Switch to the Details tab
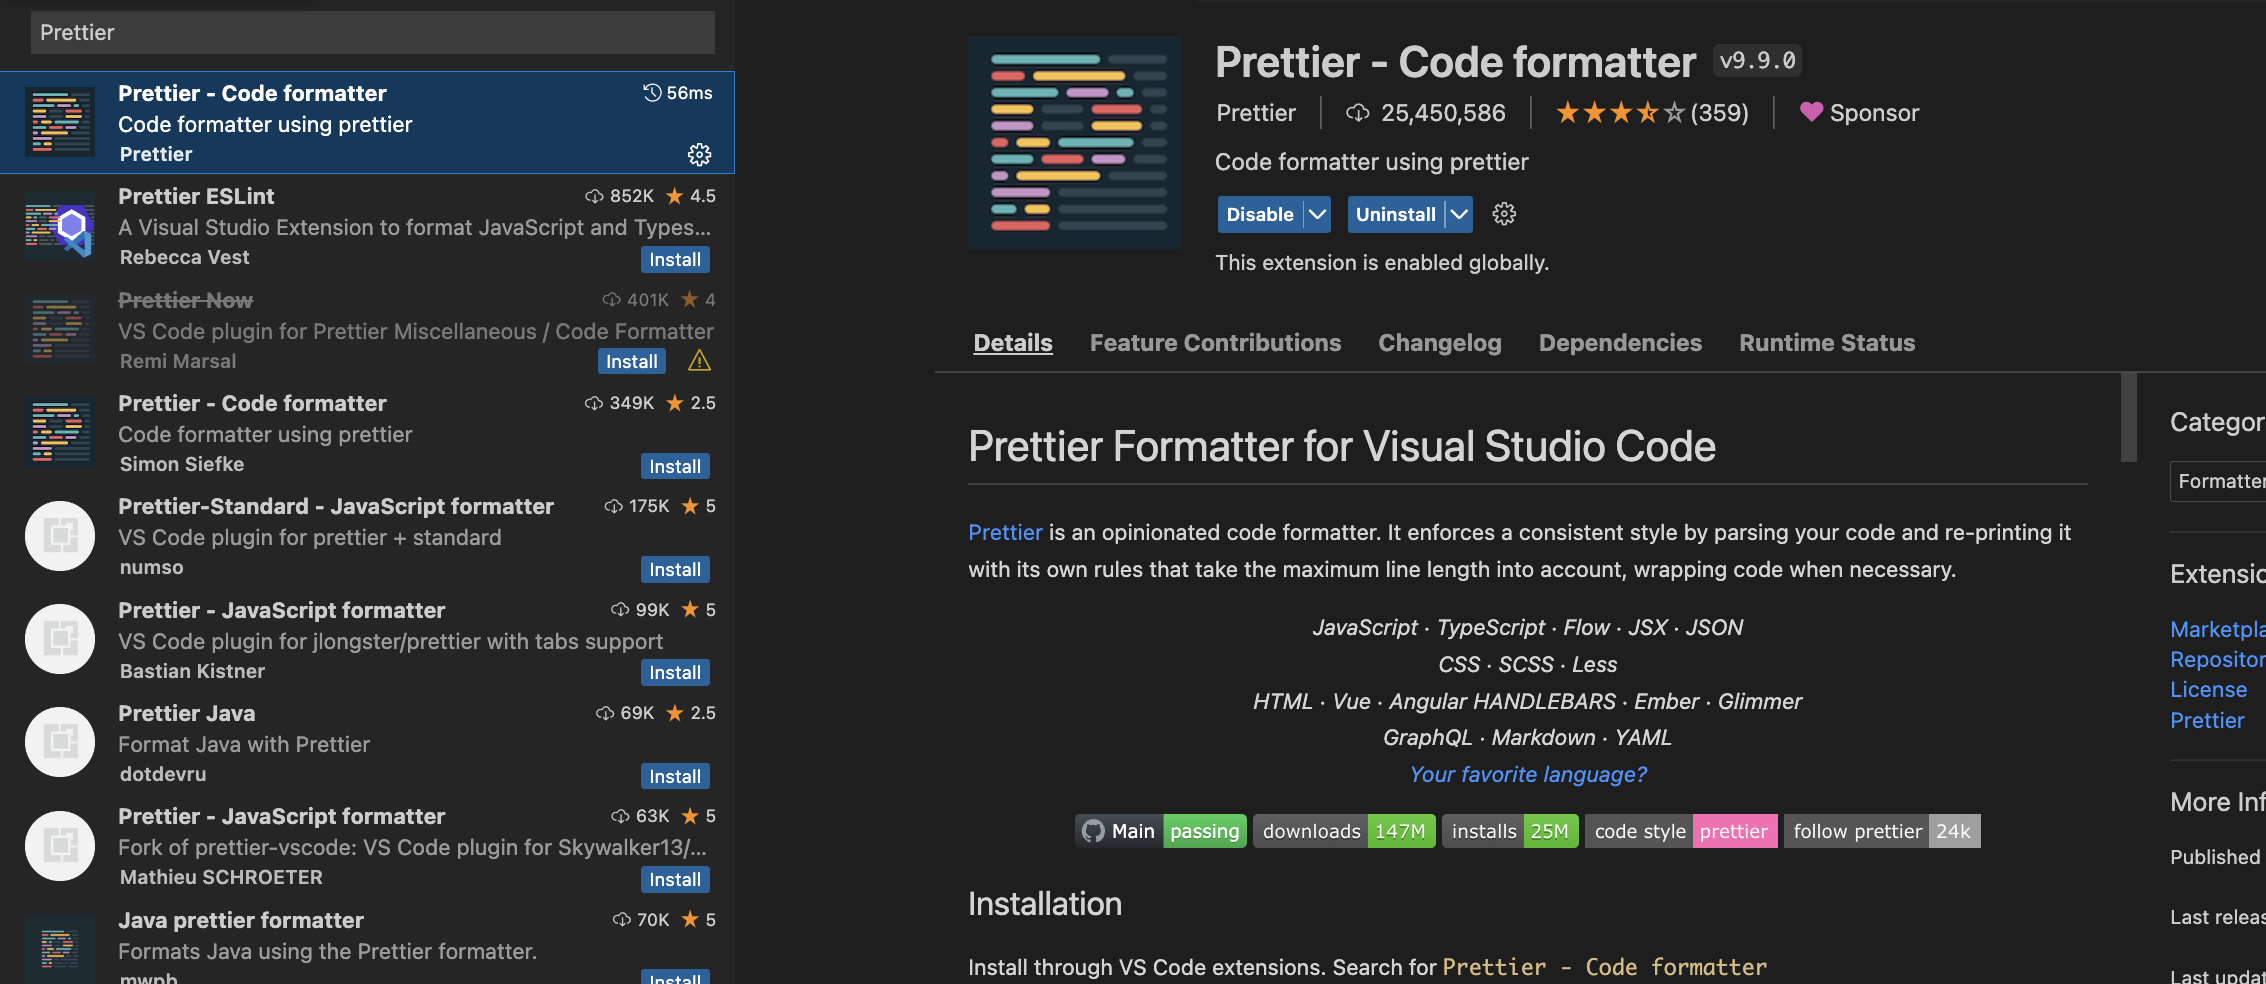 click(1013, 343)
